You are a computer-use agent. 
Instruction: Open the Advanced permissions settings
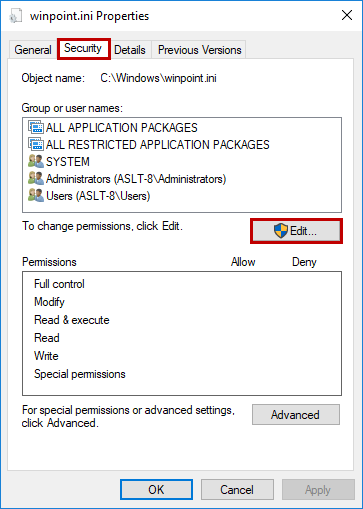click(x=296, y=415)
